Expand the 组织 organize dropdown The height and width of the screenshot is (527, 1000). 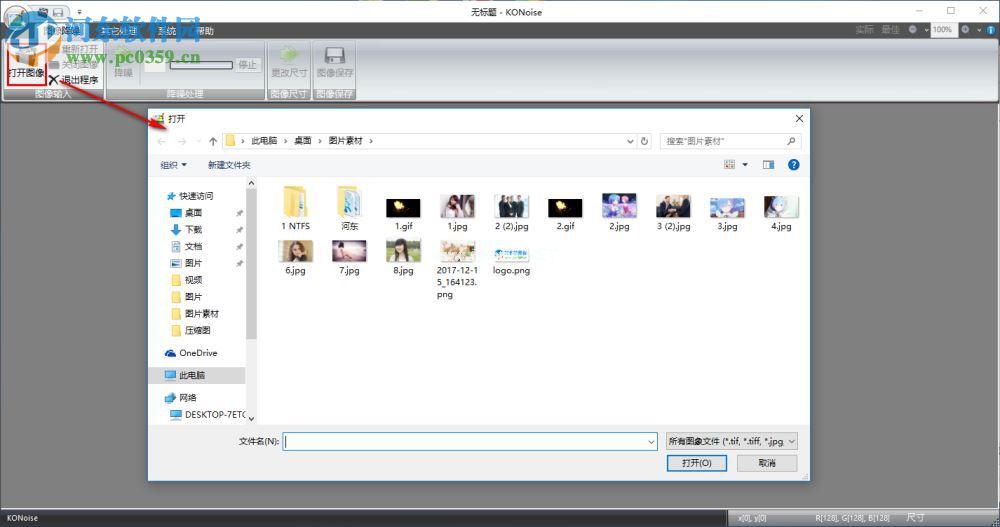tap(173, 165)
